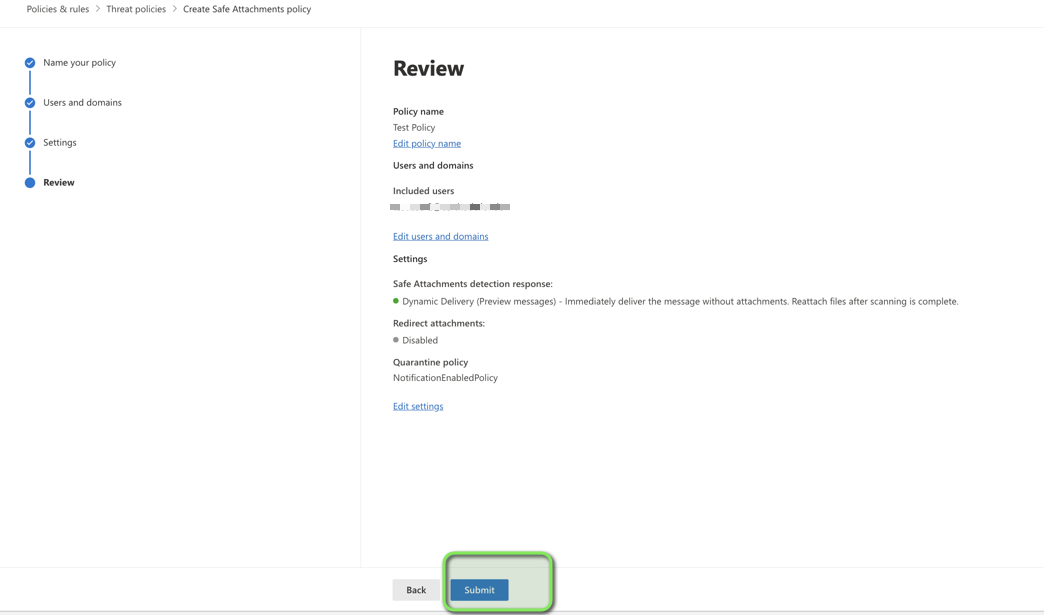Click the Edit users and domains link
The height and width of the screenshot is (615, 1044).
click(440, 237)
